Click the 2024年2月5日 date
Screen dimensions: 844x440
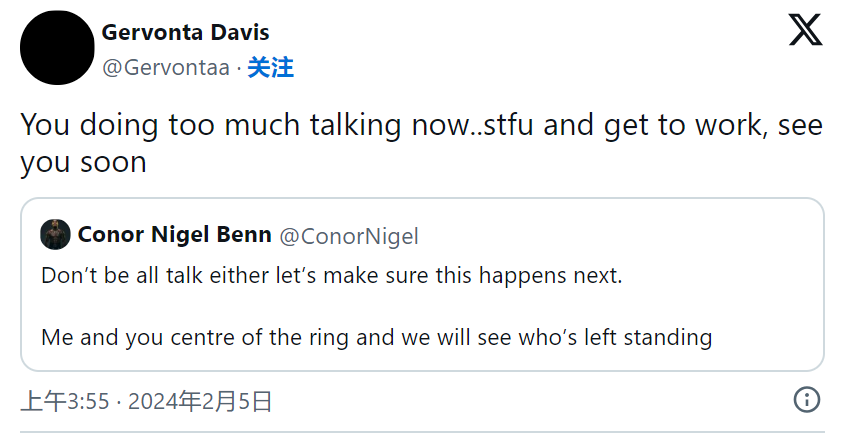(200, 401)
